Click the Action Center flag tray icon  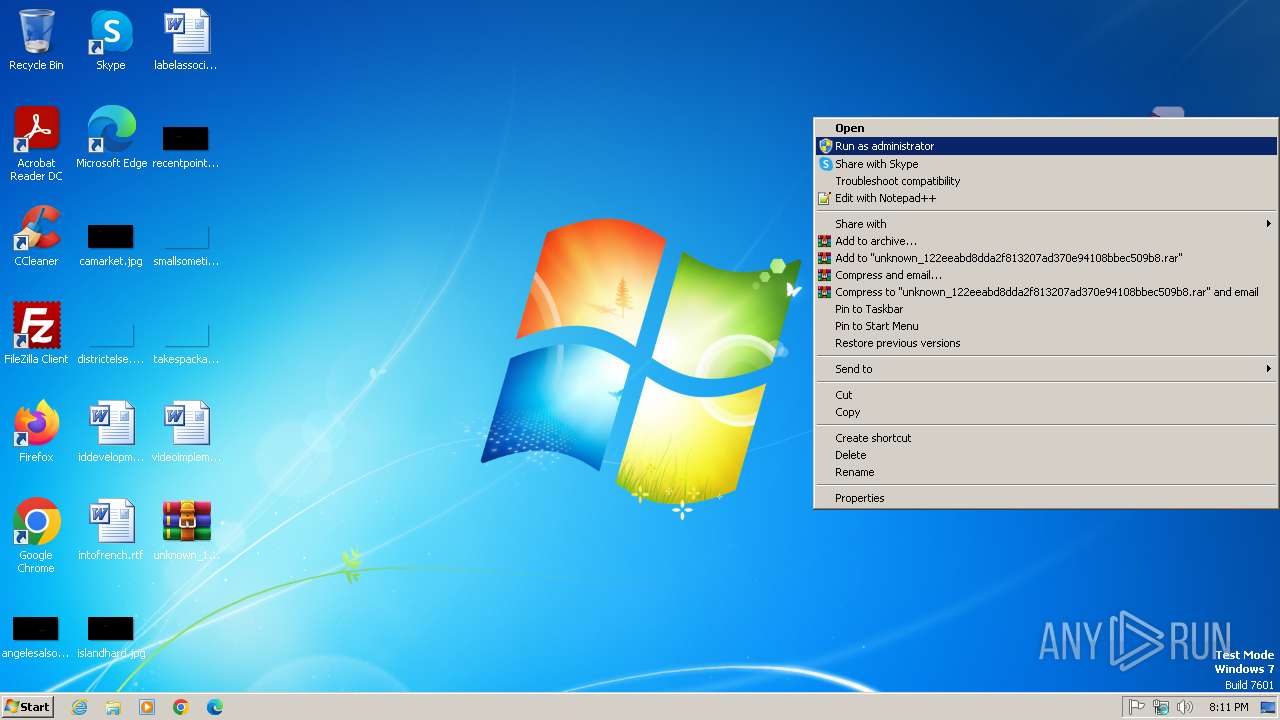(1137, 707)
